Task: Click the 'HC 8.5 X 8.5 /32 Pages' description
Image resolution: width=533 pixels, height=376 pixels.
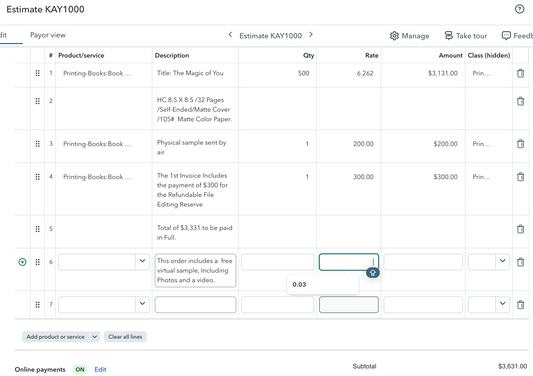Action: click(x=194, y=109)
